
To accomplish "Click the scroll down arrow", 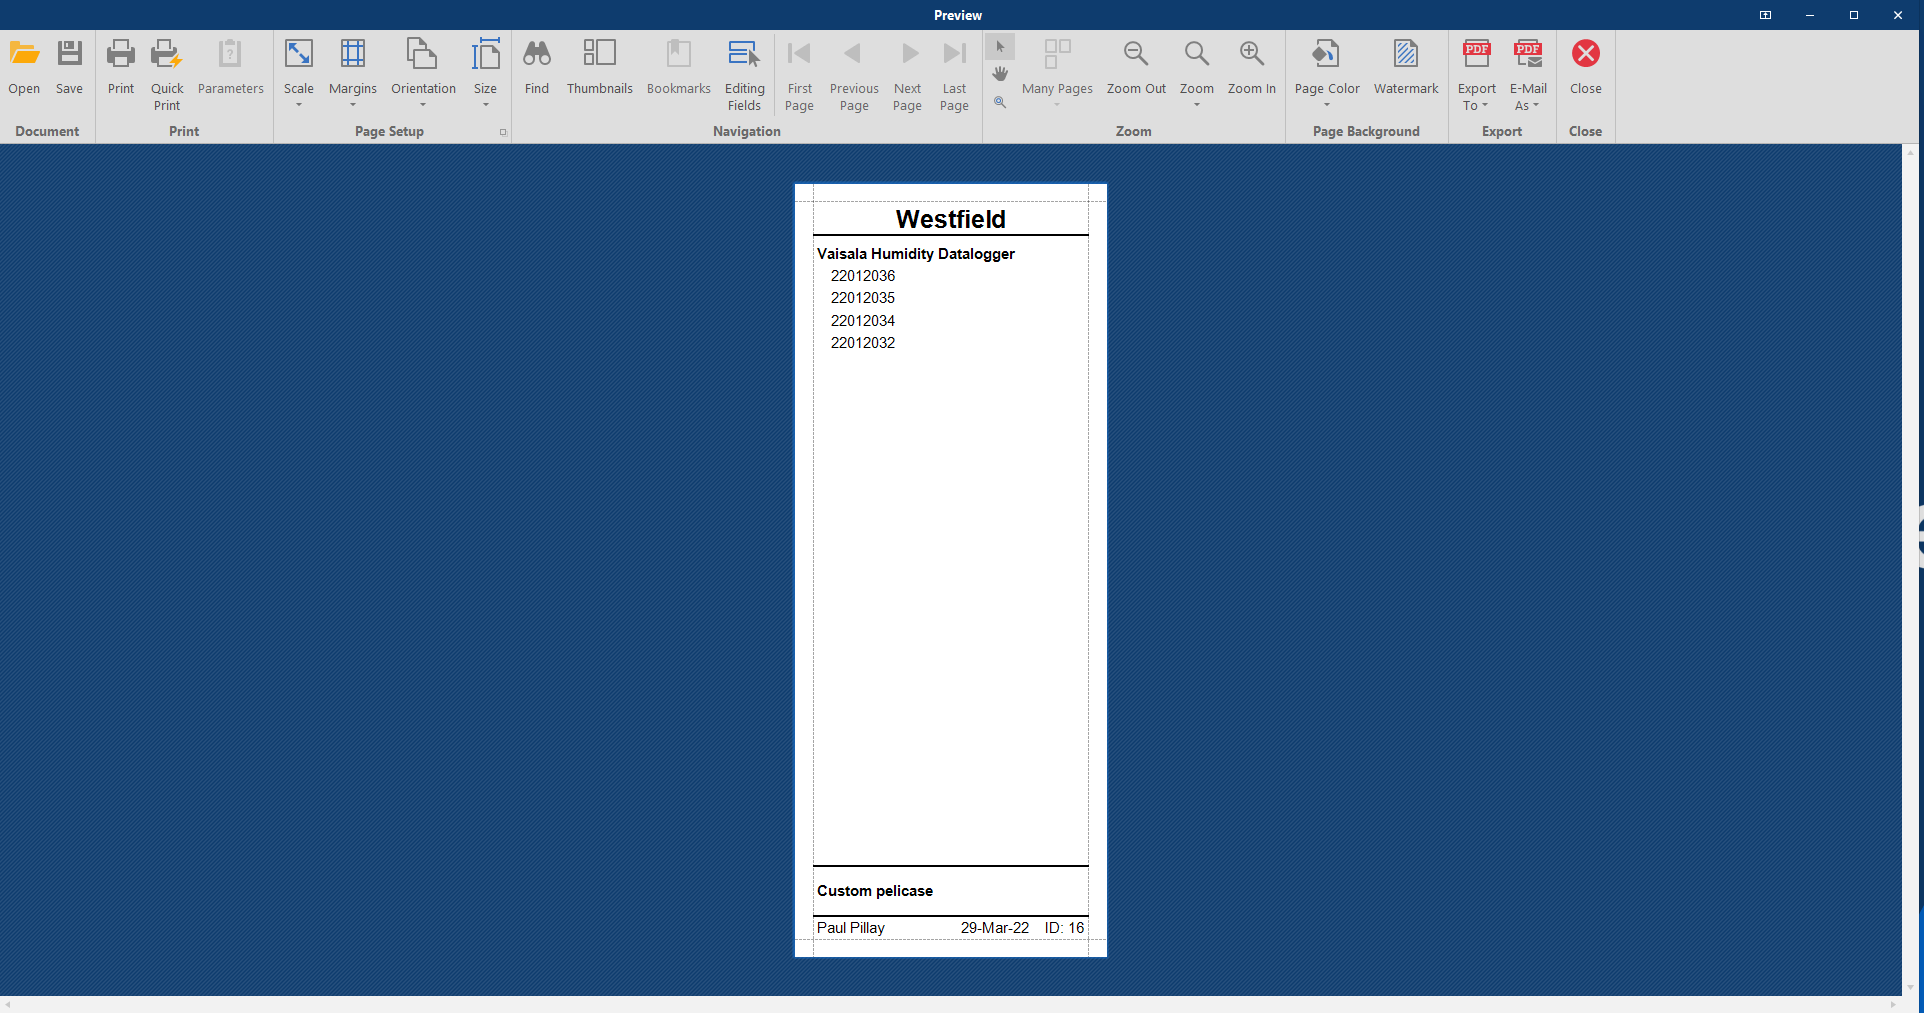I will click(1911, 988).
